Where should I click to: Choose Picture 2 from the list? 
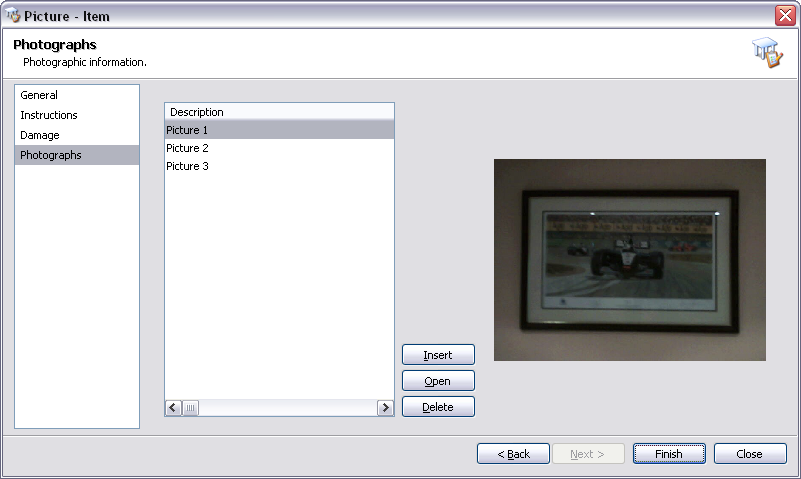point(188,148)
